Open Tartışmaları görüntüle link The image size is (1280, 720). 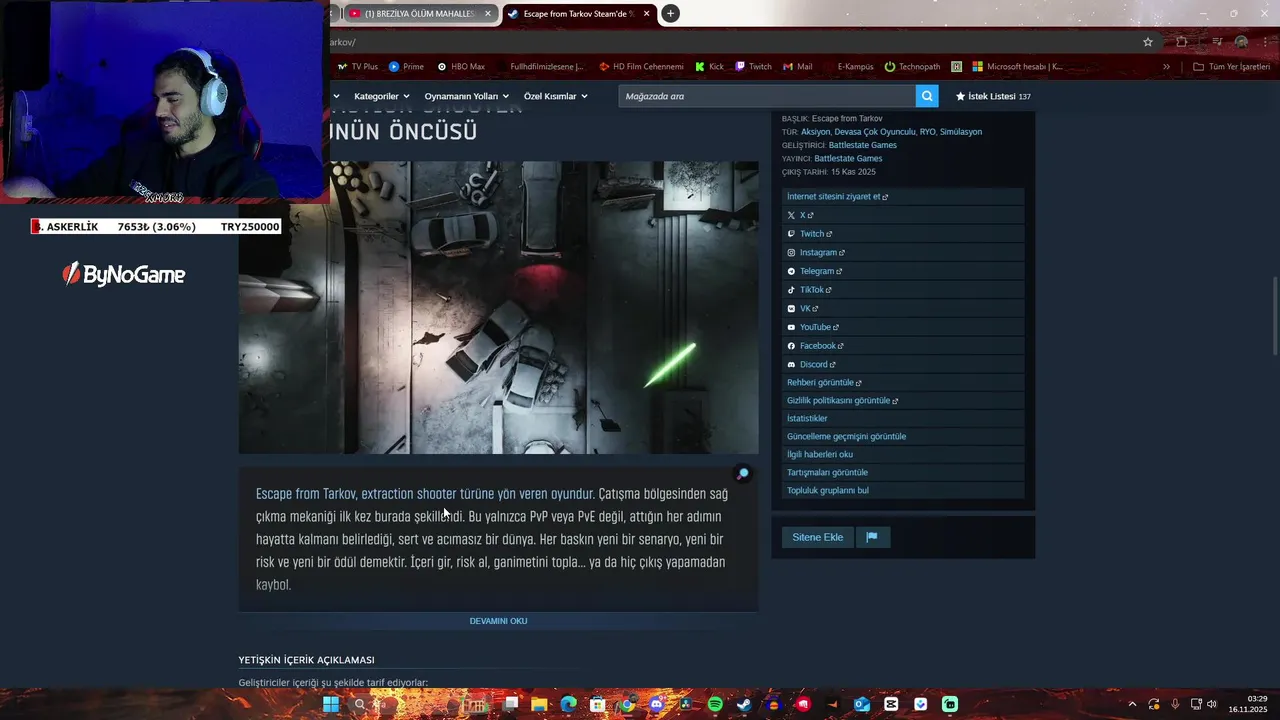click(903, 473)
